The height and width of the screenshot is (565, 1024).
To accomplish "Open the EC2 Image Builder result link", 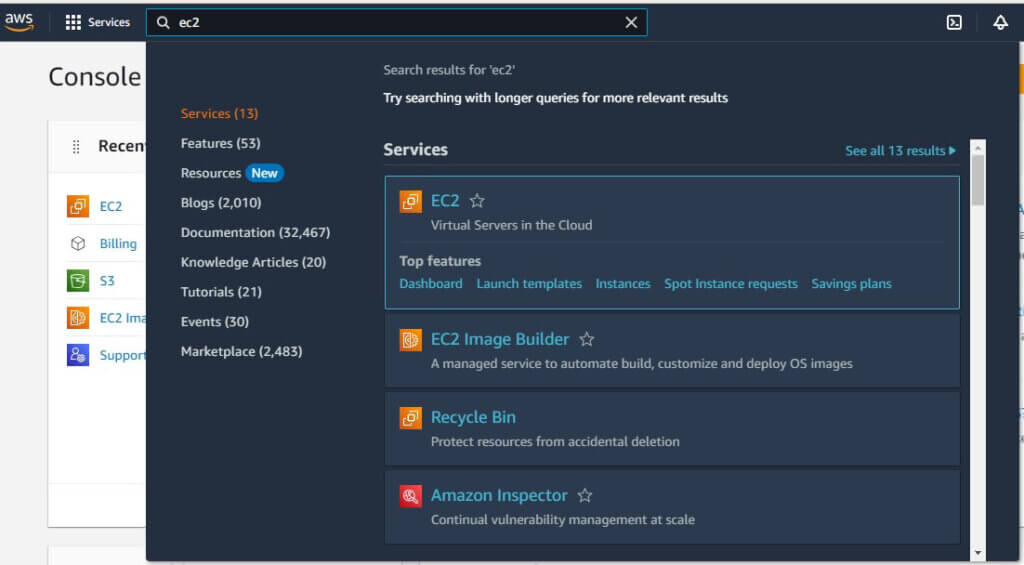I will pyautogui.click(x=500, y=339).
